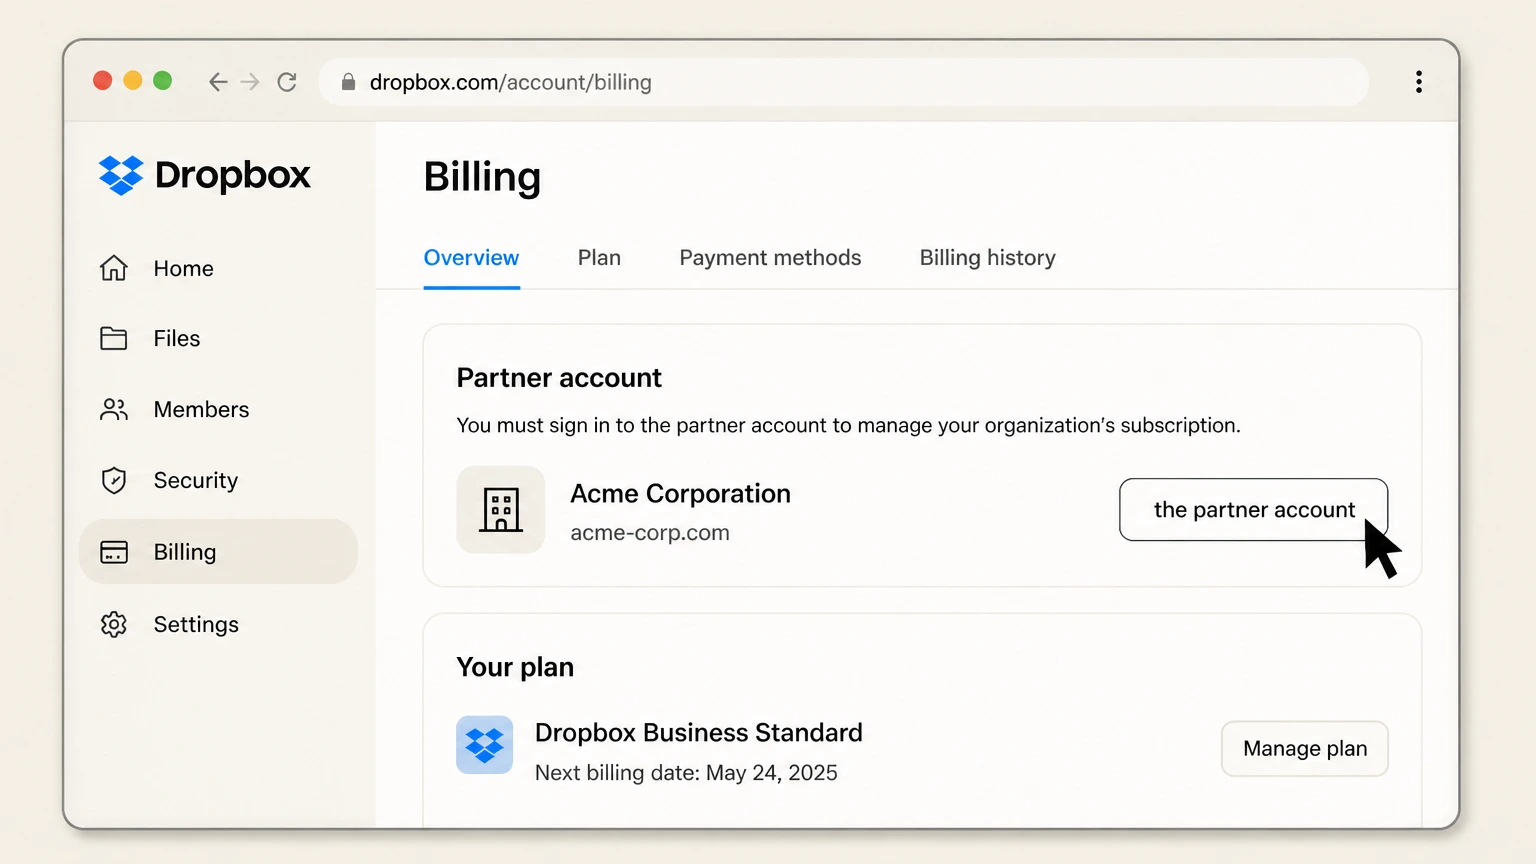Click the Security shield icon
The height and width of the screenshot is (864, 1536).
[x=114, y=480]
